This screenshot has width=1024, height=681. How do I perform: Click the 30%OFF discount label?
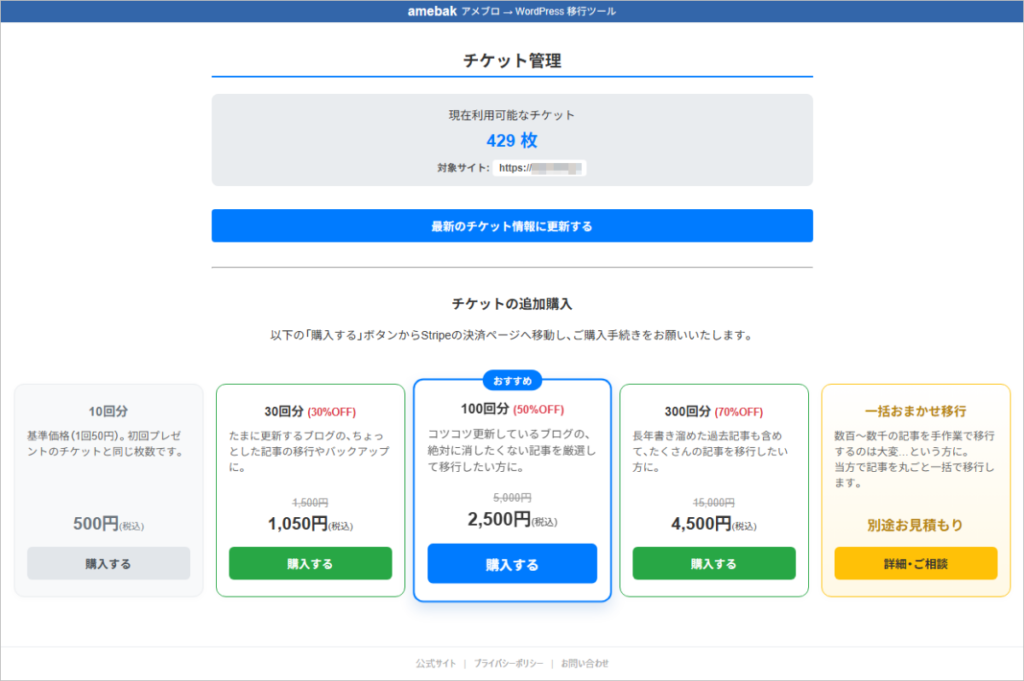(331, 412)
